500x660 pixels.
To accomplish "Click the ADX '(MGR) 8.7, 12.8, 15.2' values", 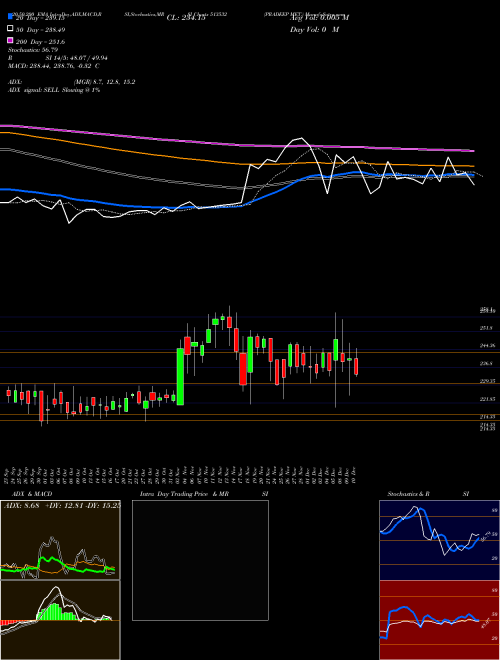I will 104,82.
